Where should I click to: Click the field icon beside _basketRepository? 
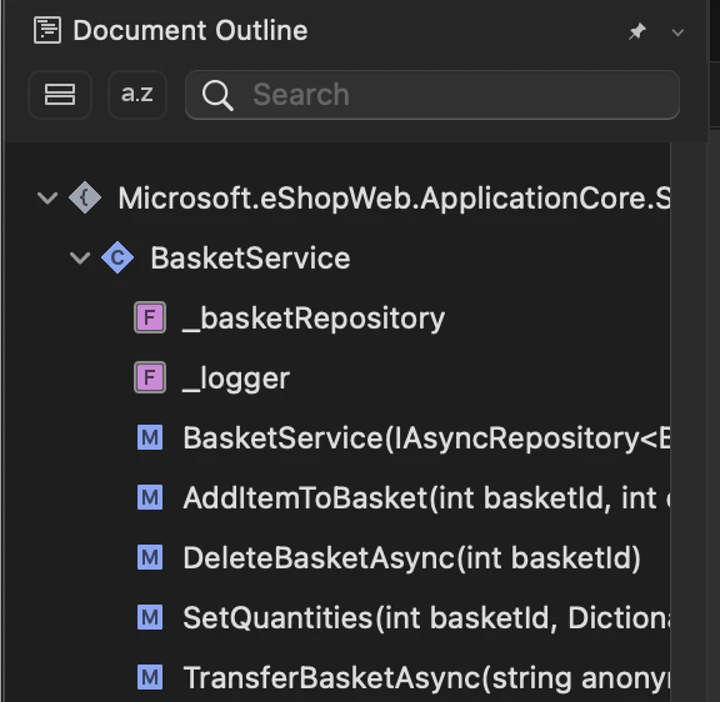150,317
